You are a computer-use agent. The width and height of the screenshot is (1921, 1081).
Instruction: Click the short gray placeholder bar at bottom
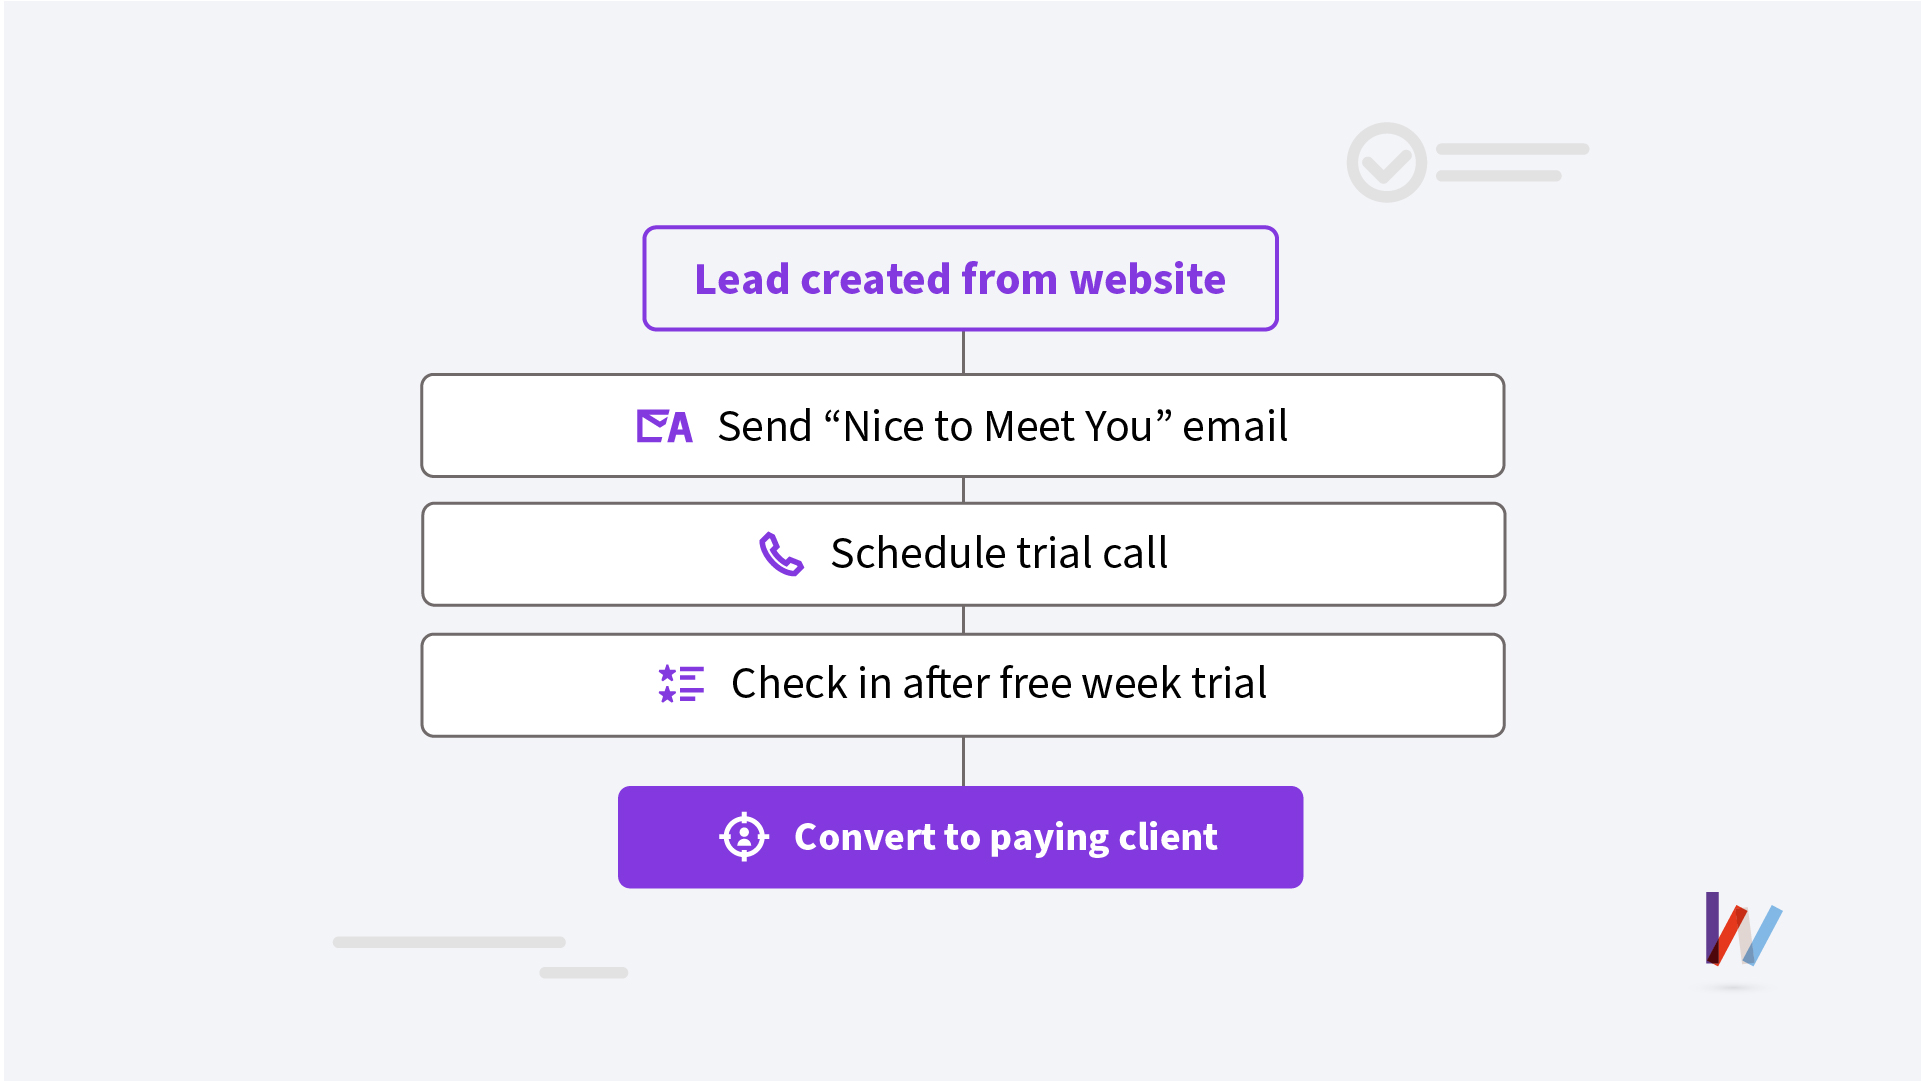(x=584, y=973)
